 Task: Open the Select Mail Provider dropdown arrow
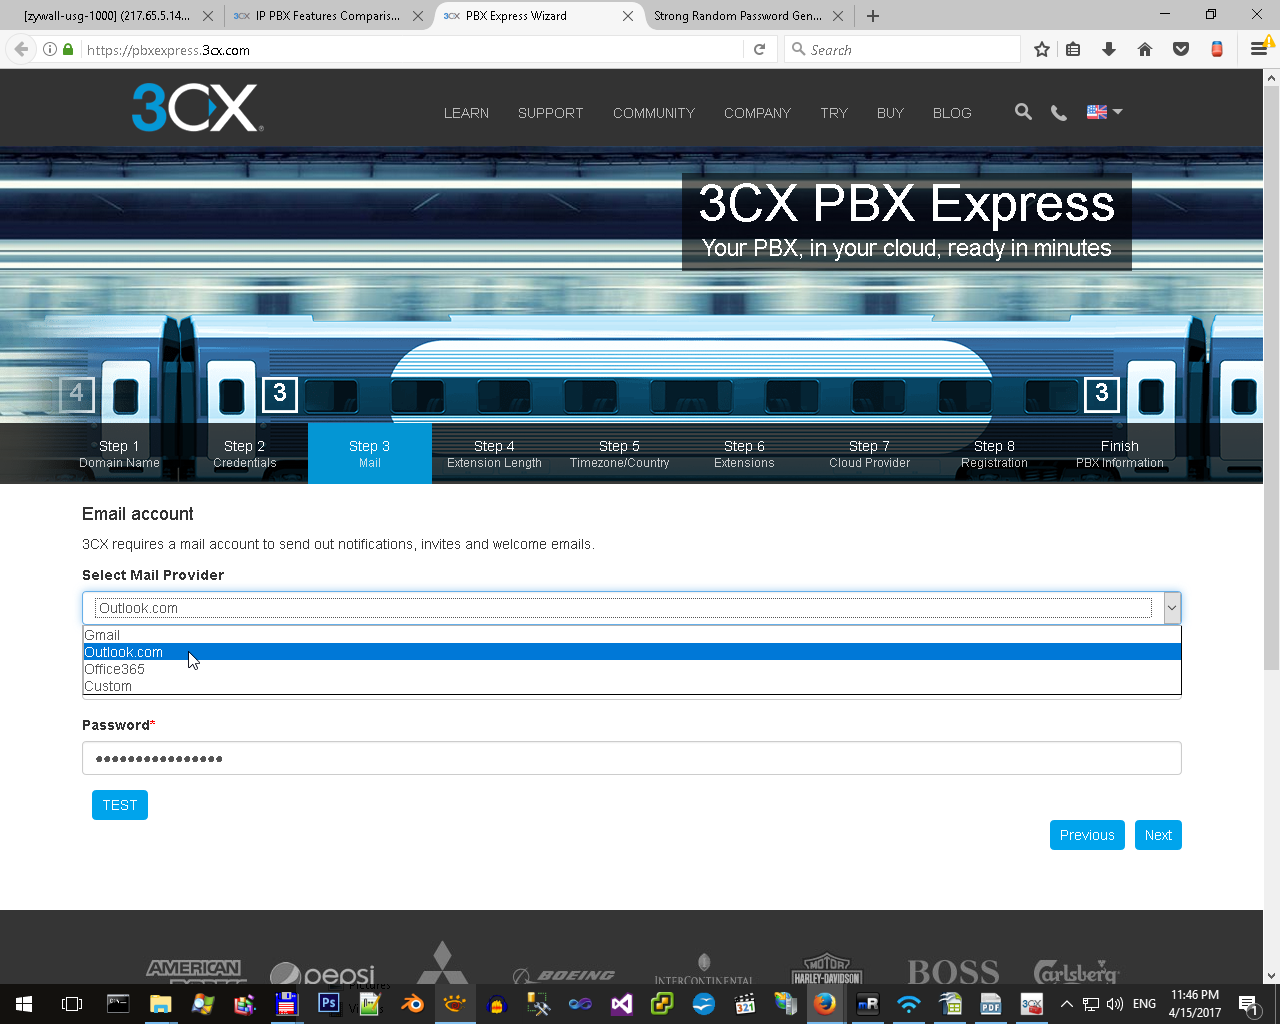coord(1171,608)
